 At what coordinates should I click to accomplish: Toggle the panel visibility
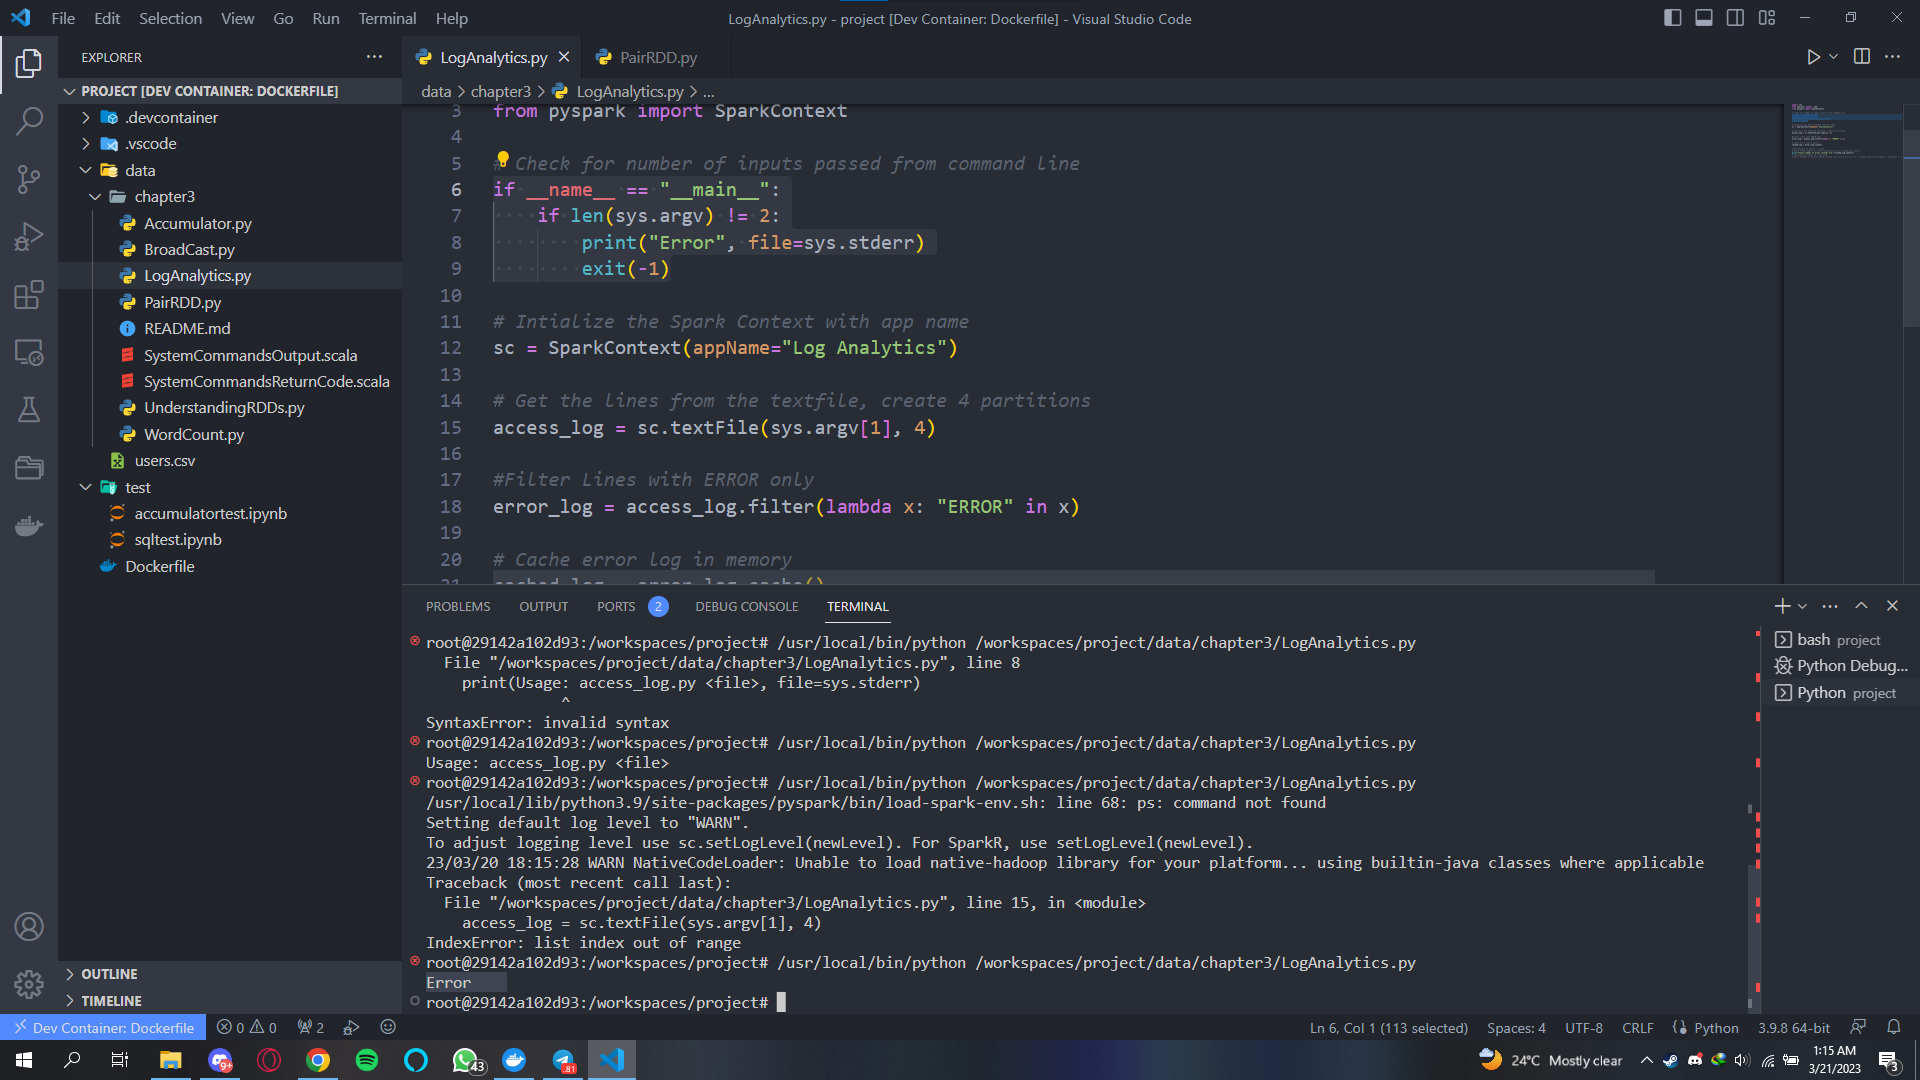coord(1703,18)
